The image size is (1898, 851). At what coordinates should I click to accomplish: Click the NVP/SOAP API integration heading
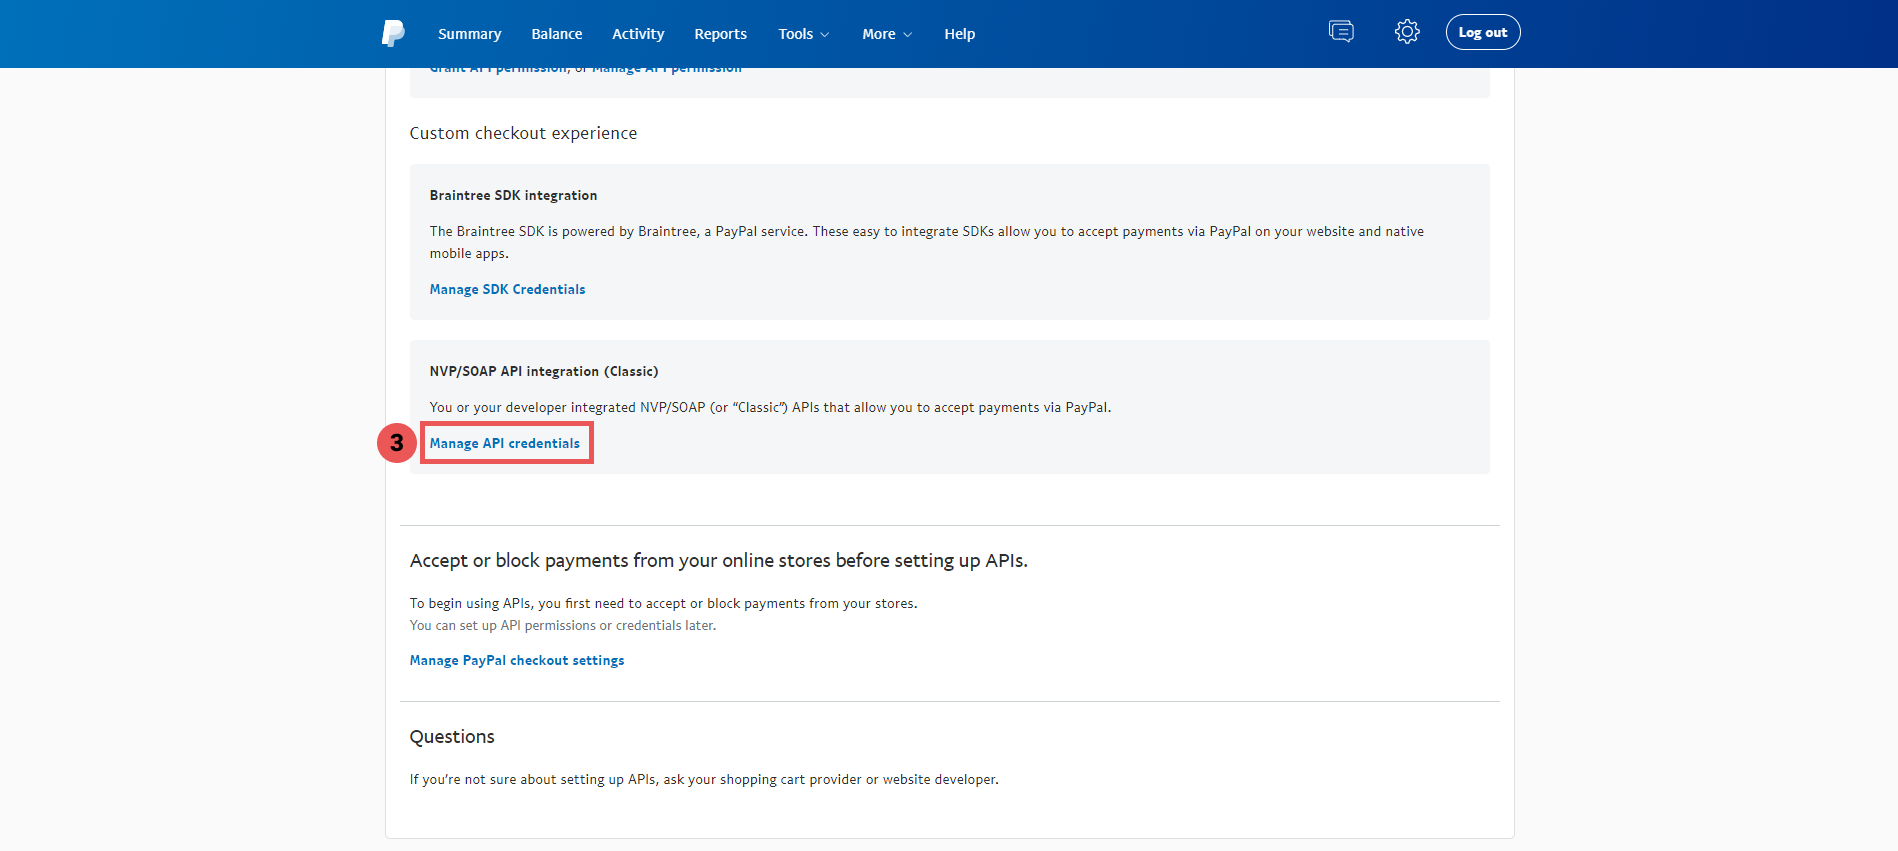click(544, 371)
